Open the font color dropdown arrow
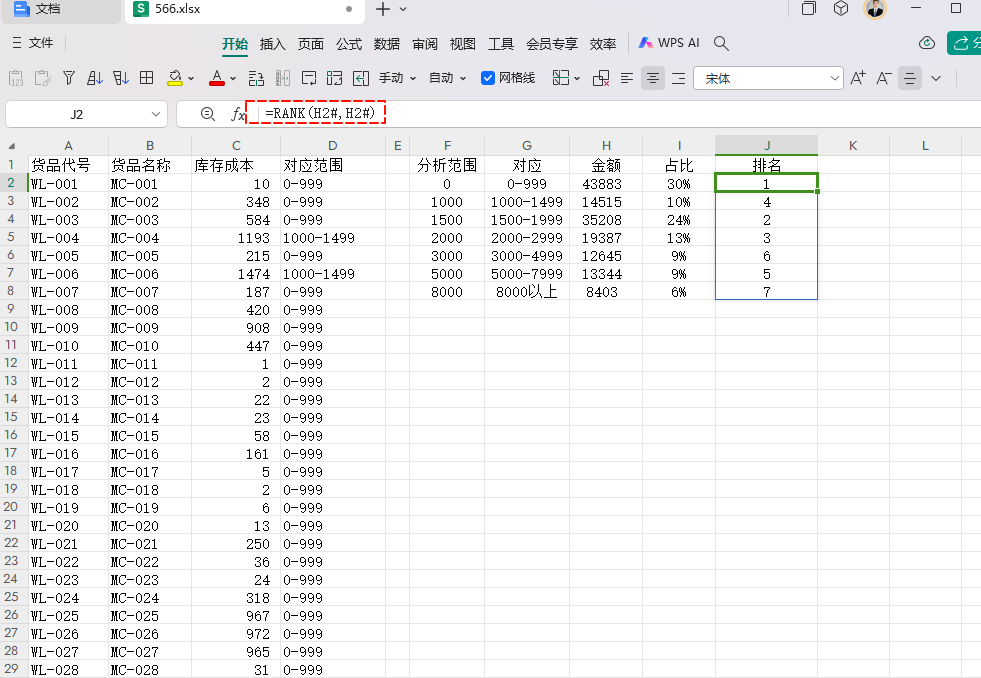 233,79
